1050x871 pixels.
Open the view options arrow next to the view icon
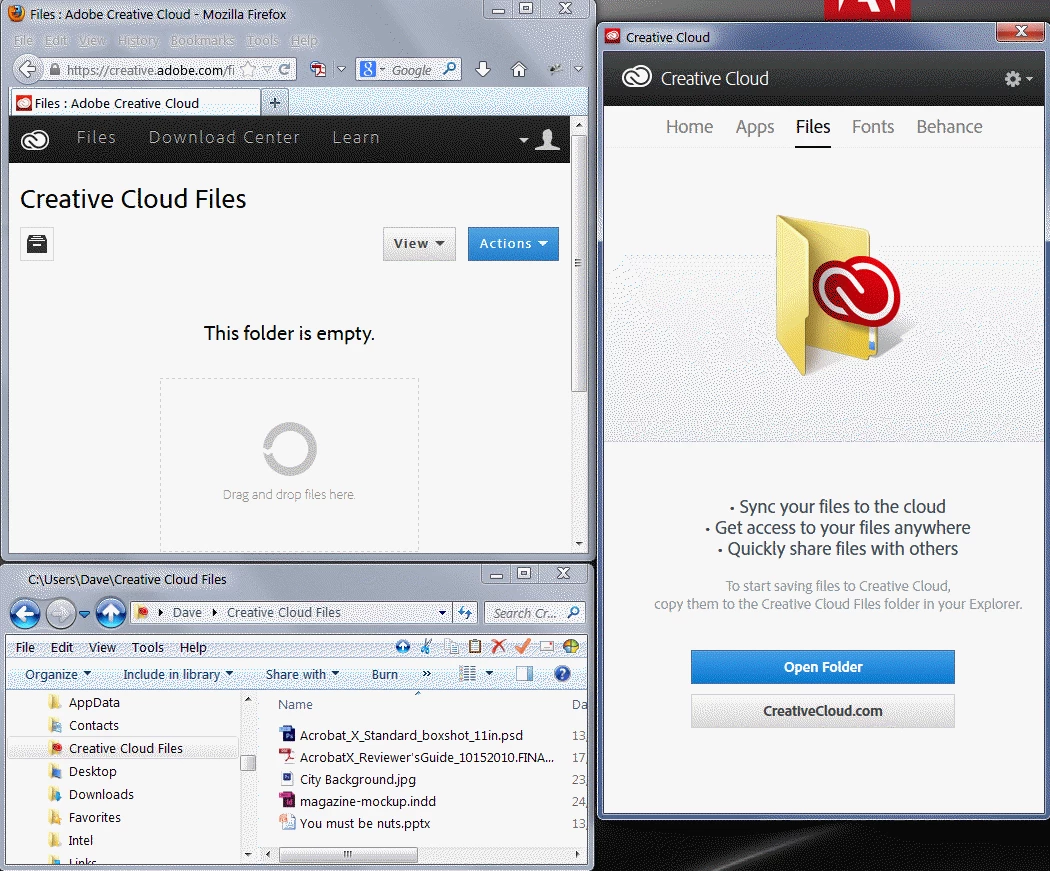pyautogui.click(x=489, y=674)
